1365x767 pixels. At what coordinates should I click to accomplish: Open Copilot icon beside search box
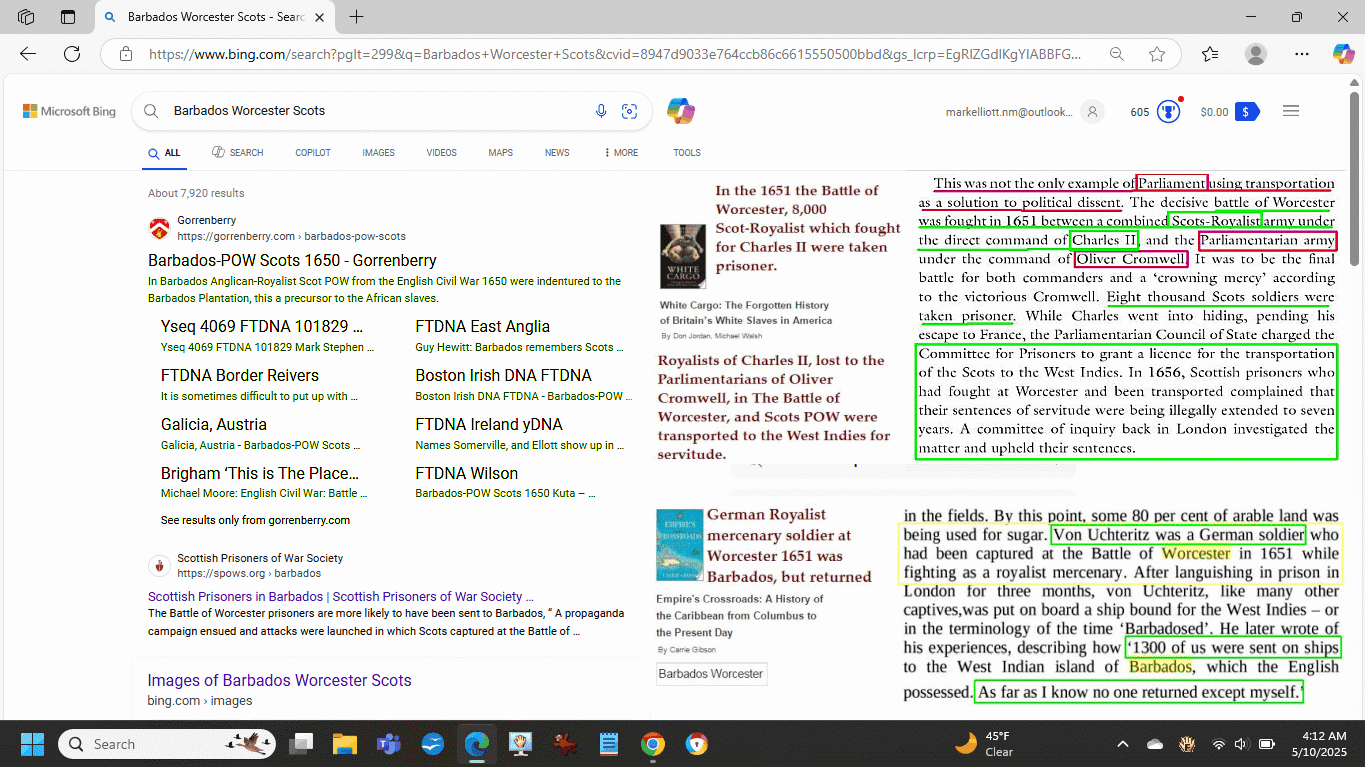tap(681, 111)
